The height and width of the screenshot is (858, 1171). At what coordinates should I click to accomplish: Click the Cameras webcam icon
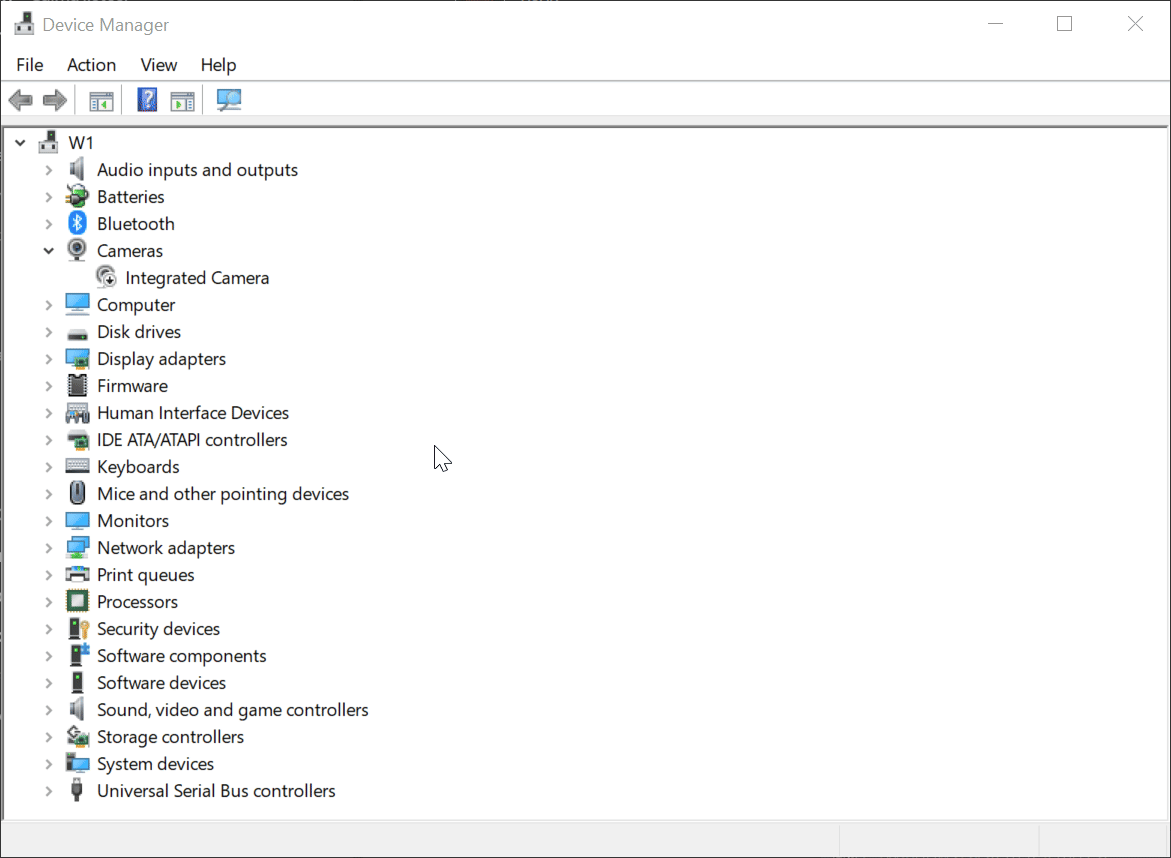pos(77,250)
